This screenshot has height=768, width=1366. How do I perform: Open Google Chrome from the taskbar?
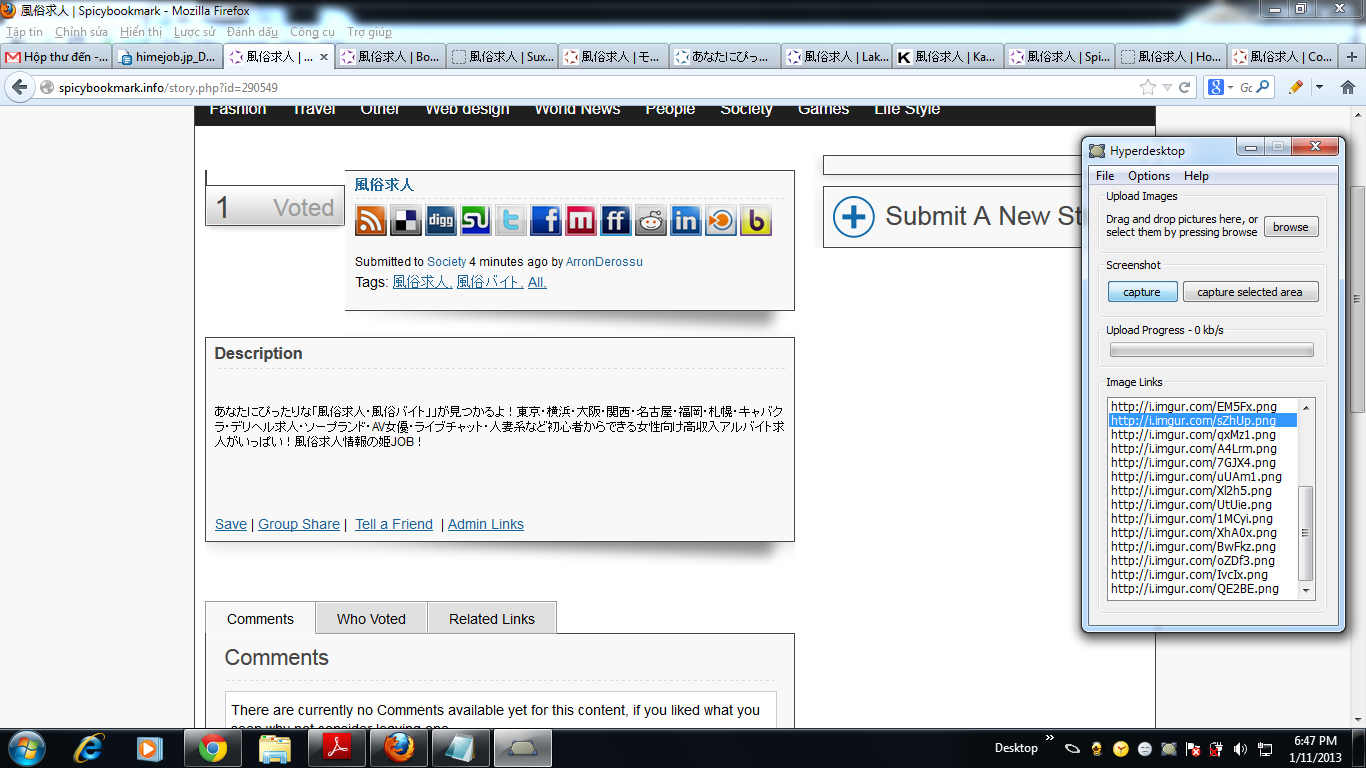(x=212, y=748)
